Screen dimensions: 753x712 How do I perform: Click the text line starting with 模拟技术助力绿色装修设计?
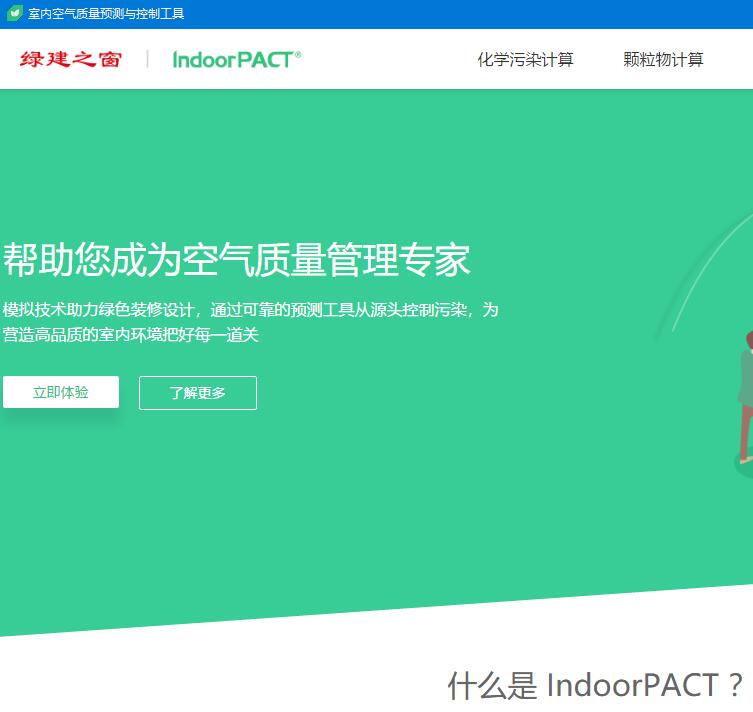[250, 310]
